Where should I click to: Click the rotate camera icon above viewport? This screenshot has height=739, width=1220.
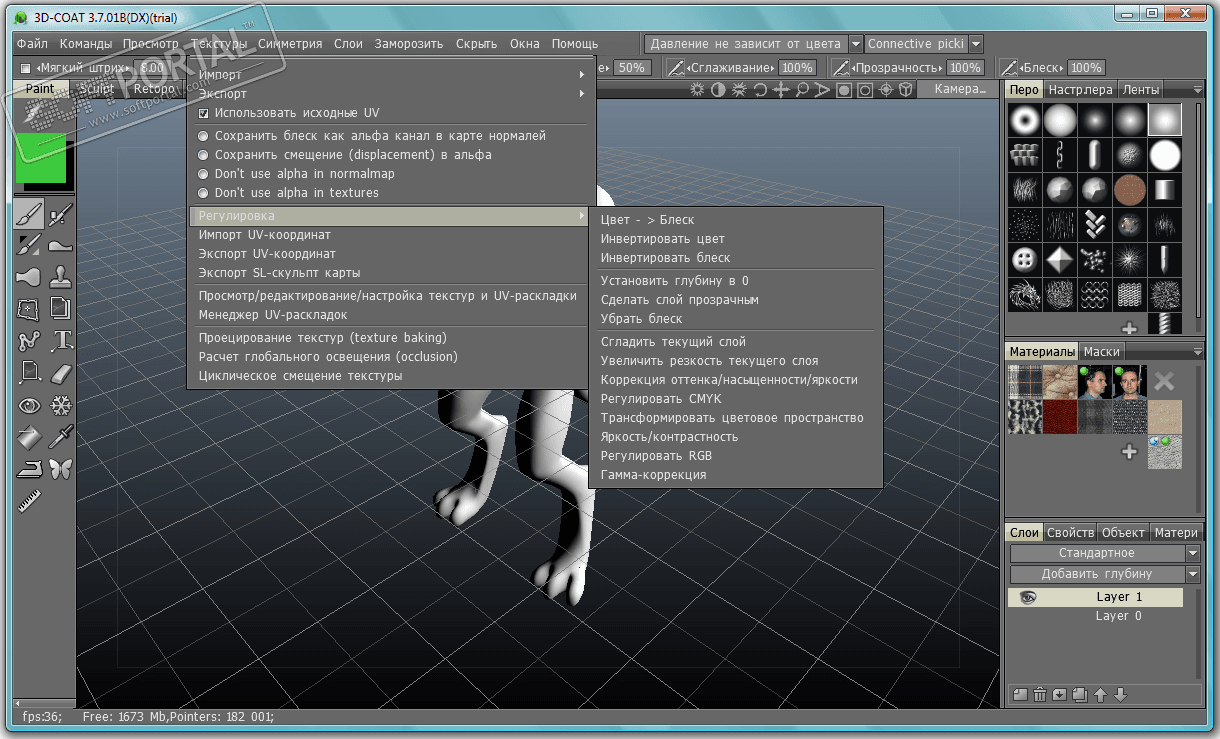click(760, 90)
